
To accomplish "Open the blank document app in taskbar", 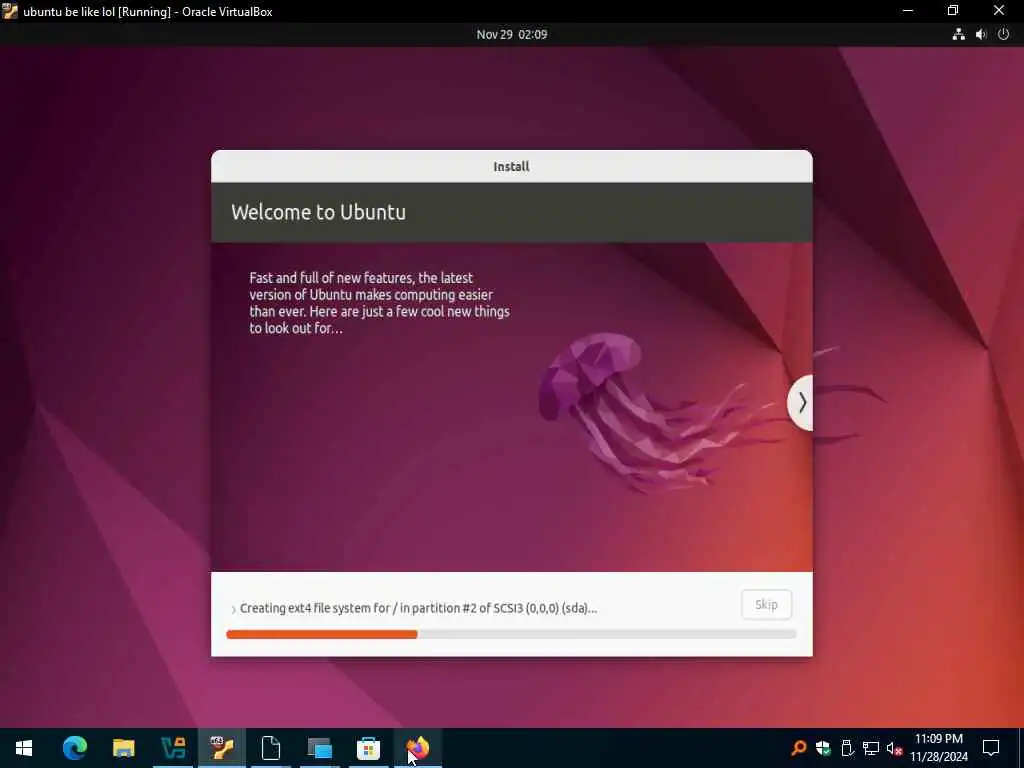I will pyautogui.click(x=270, y=748).
